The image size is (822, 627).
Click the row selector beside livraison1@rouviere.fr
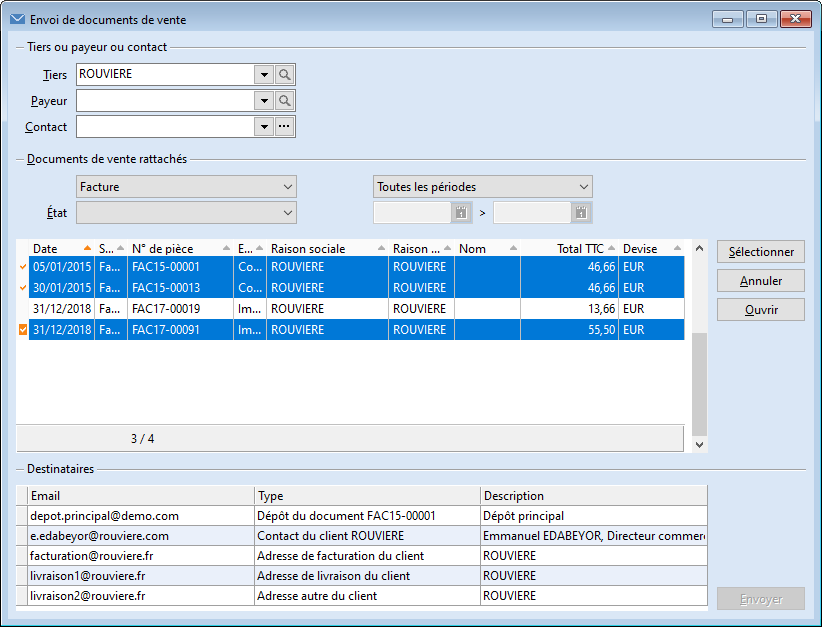[x=22, y=576]
